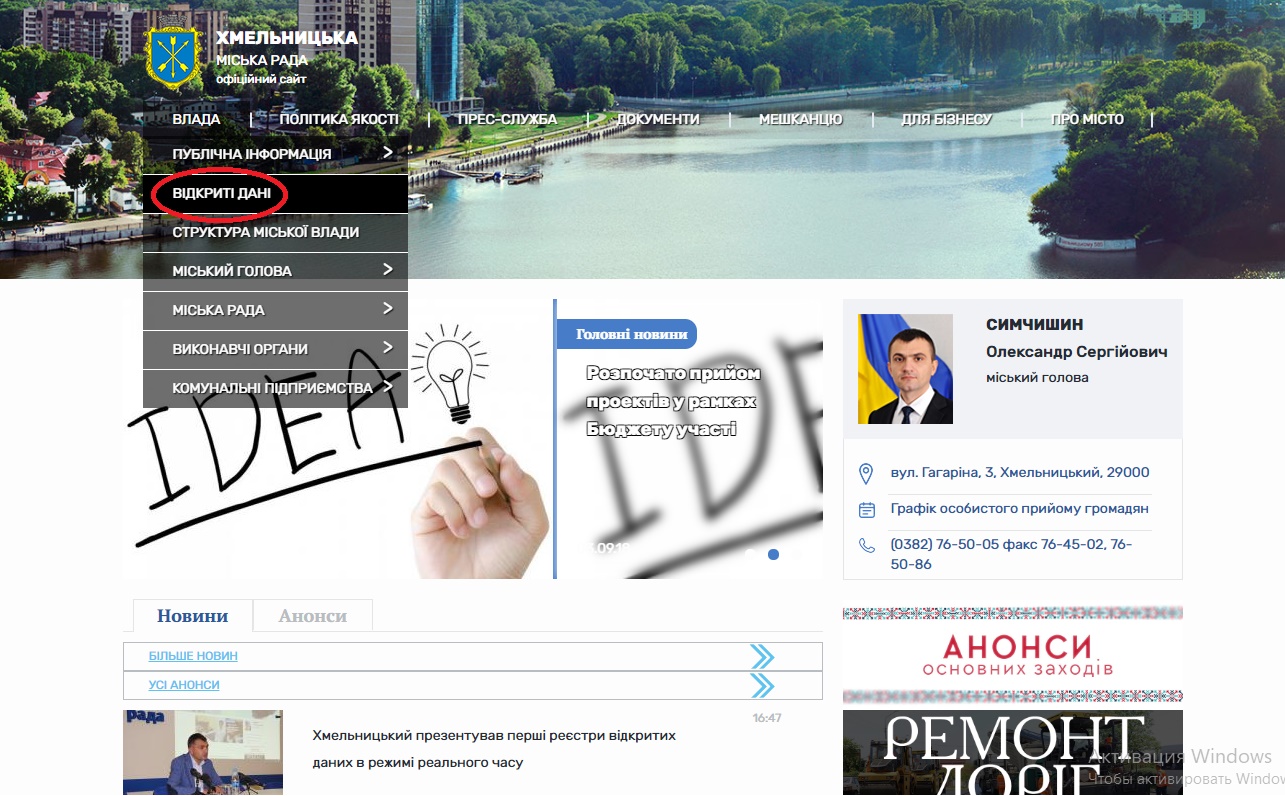Open the БІЛЬШЕ НОВИН link
This screenshot has height=796, width=1285.
pyautogui.click(x=193, y=656)
